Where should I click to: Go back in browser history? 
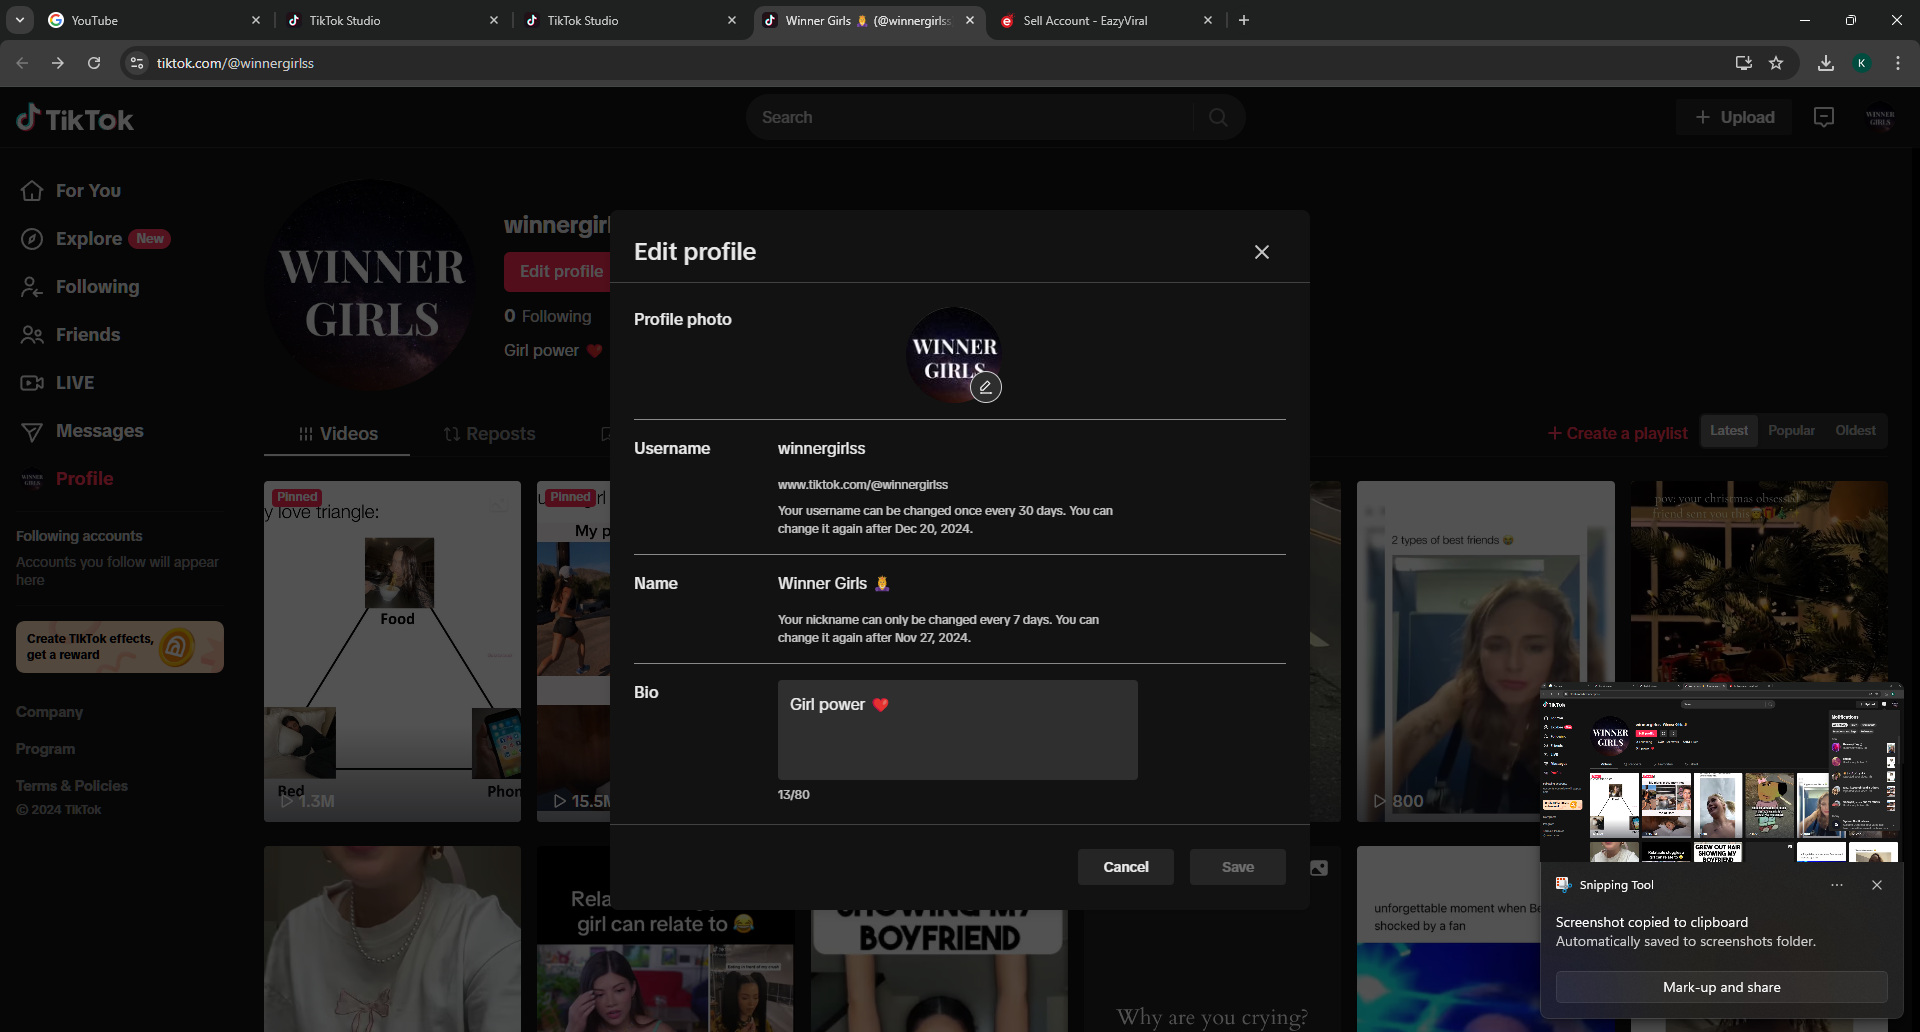click(x=22, y=63)
